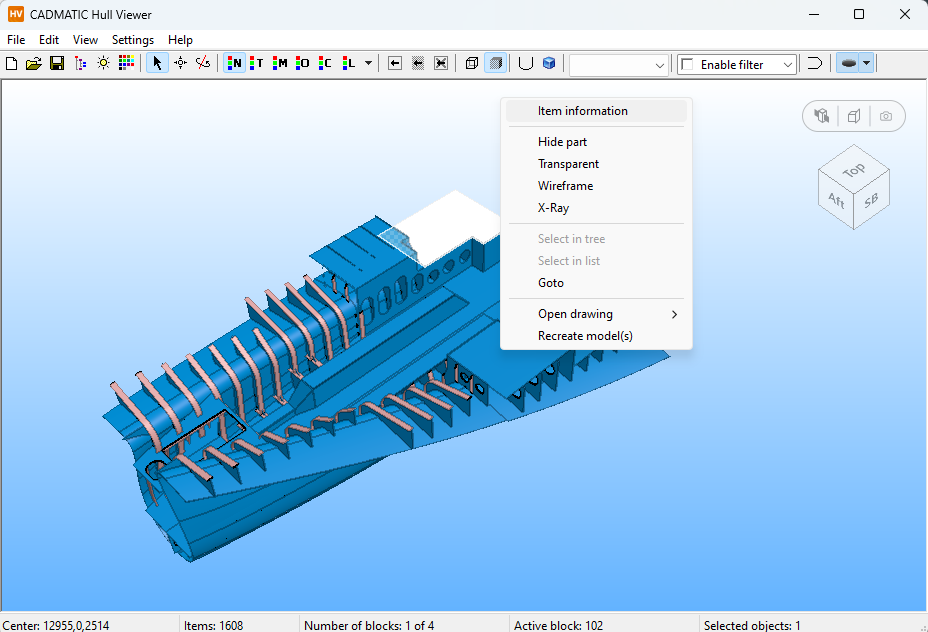Image resolution: width=928 pixels, height=632 pixels.
Task: Toggle the M color mode swatch button
Action: pos(280,63)
